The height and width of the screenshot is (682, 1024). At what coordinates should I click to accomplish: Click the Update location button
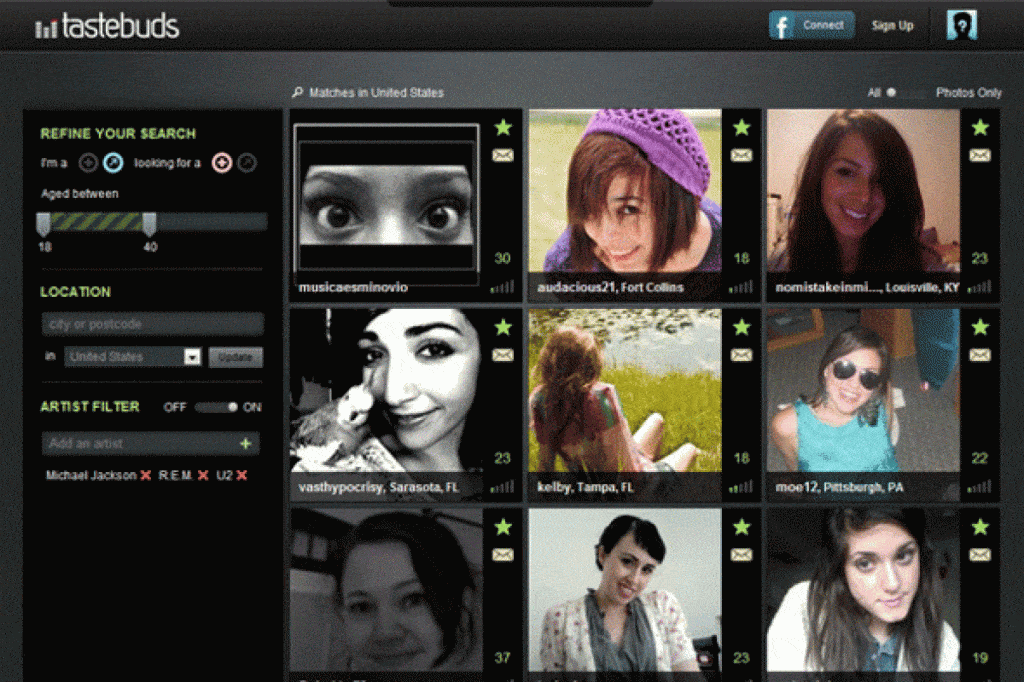pos(236,357)
